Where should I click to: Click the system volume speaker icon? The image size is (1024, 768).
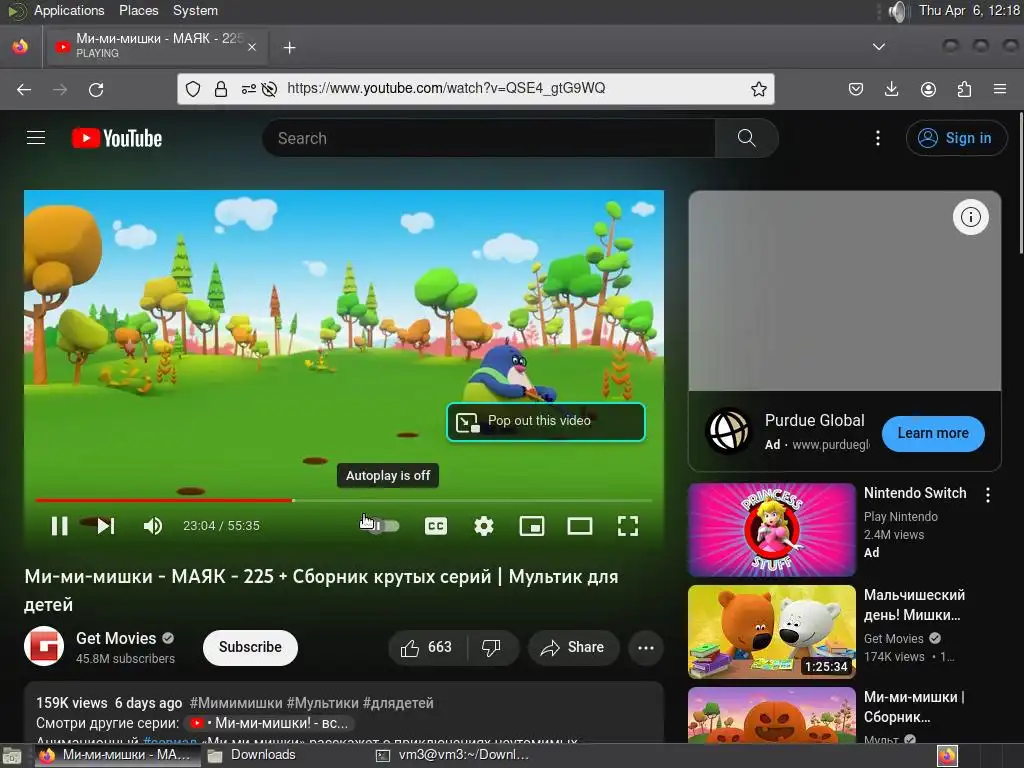pyautogui.click(x=899, y=11)
